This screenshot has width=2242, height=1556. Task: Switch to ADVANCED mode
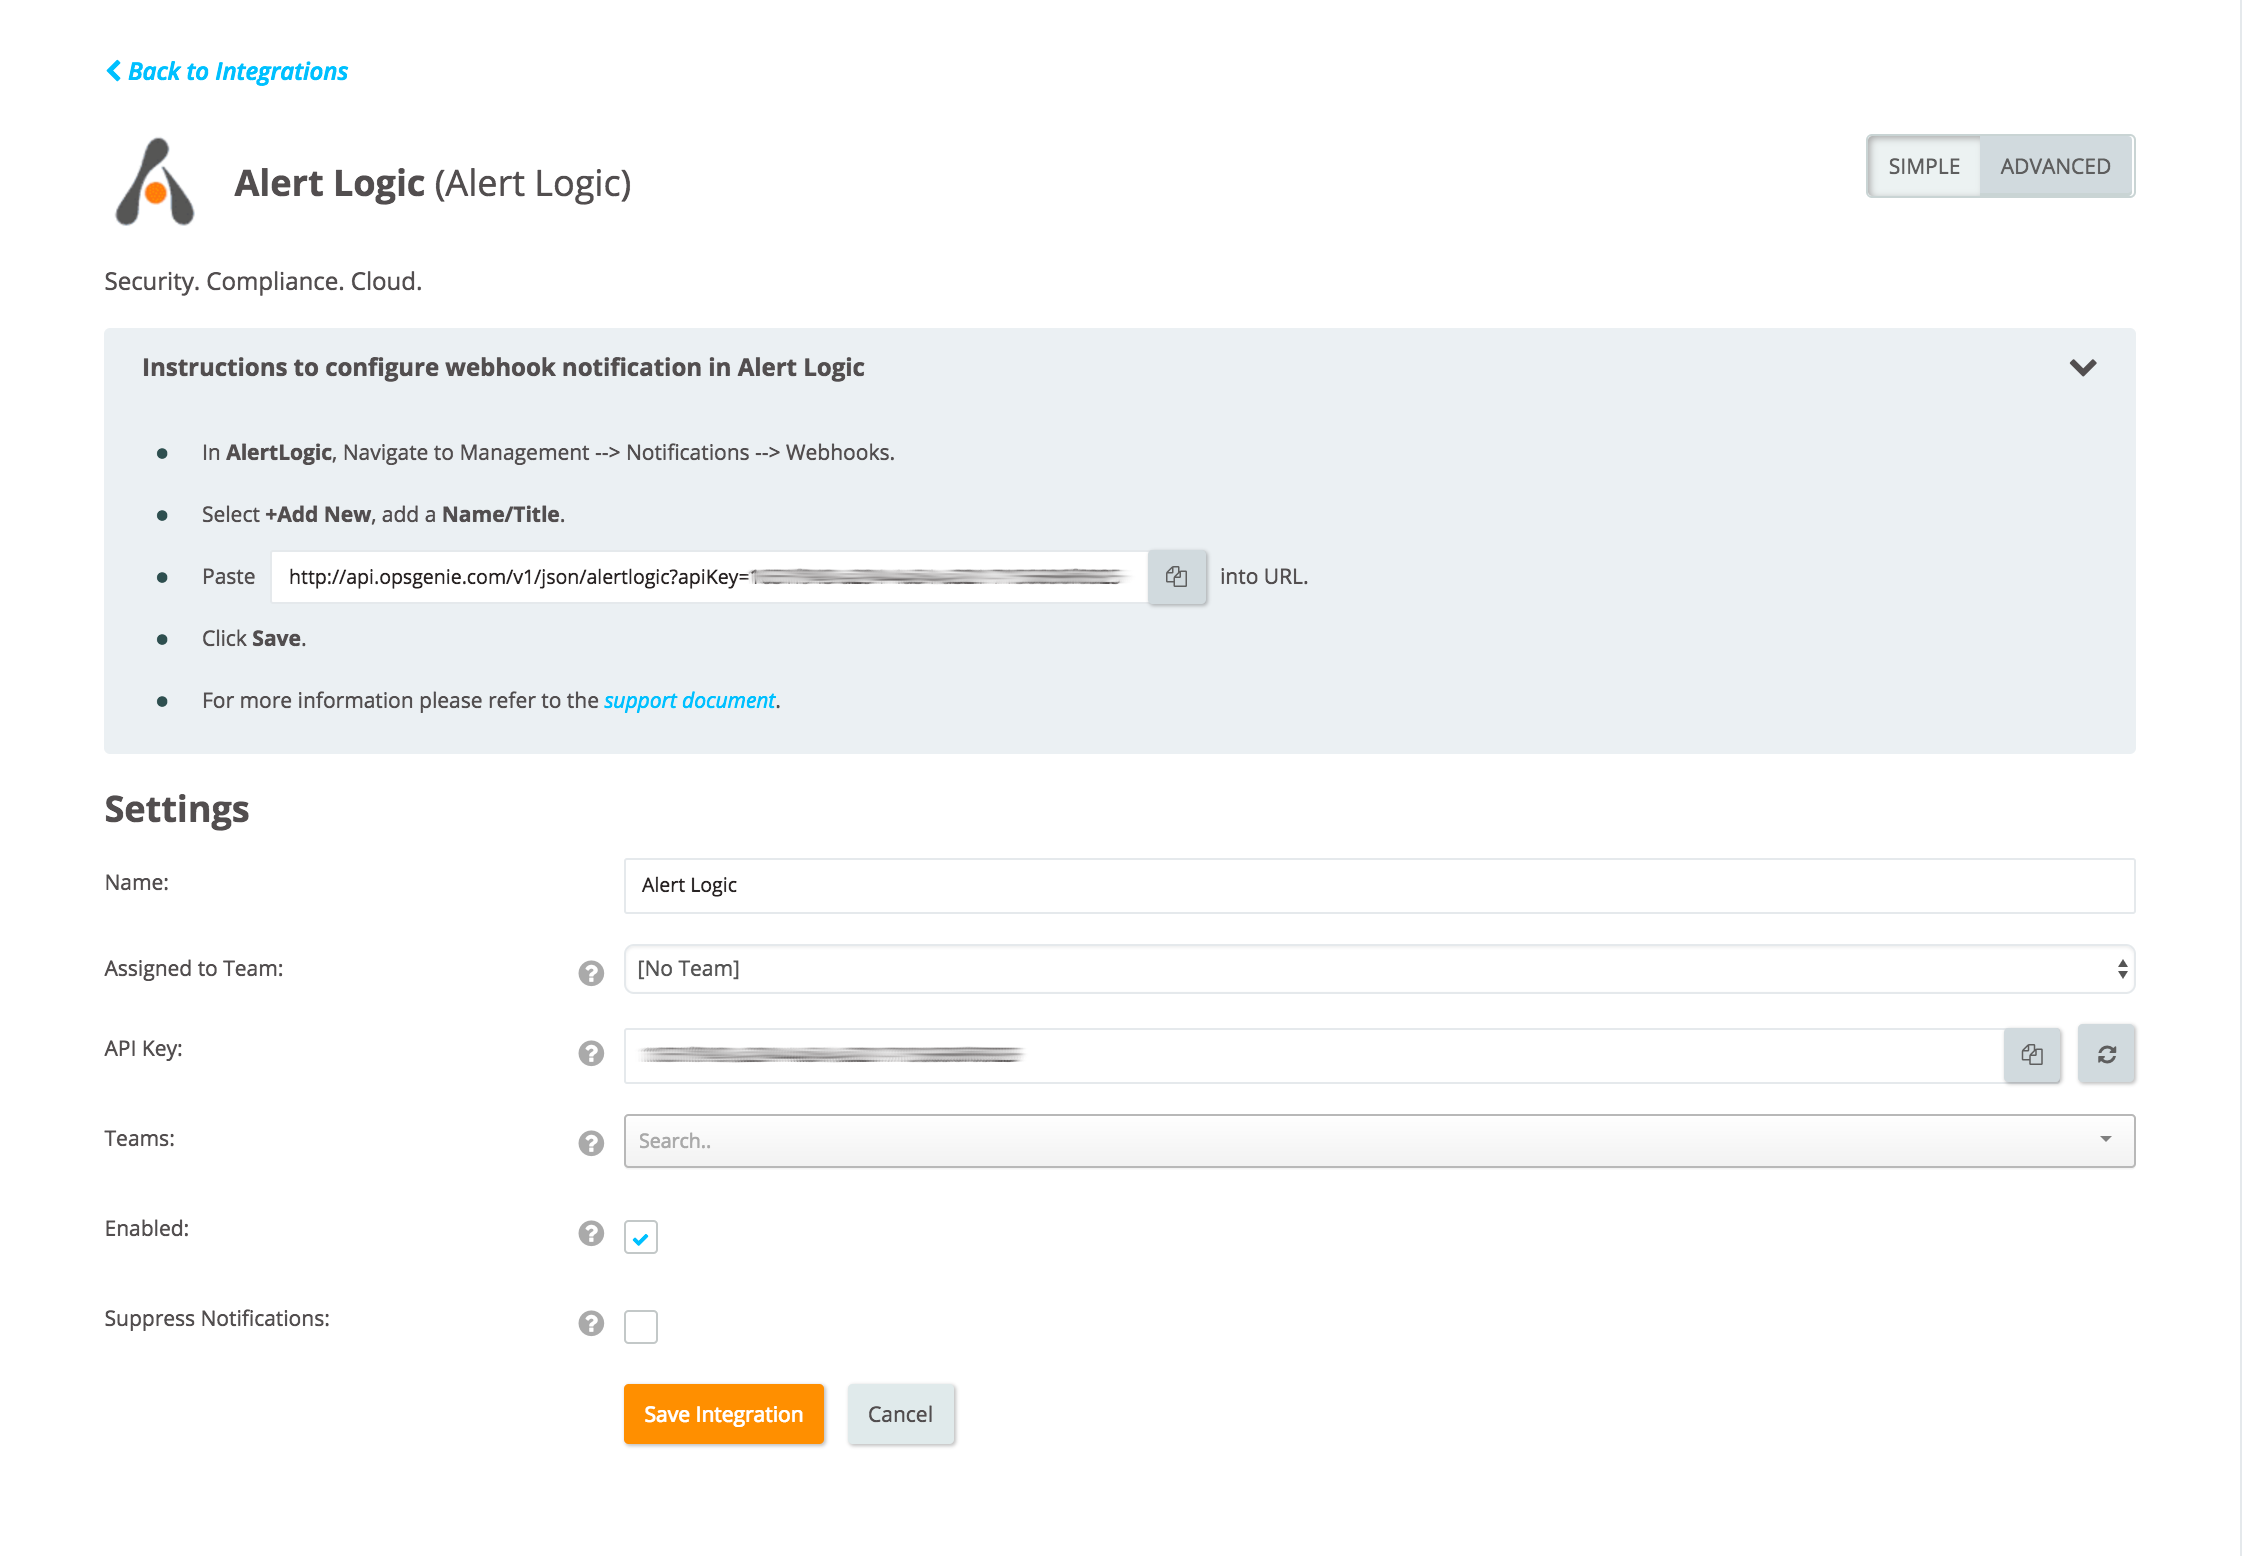2055,166
